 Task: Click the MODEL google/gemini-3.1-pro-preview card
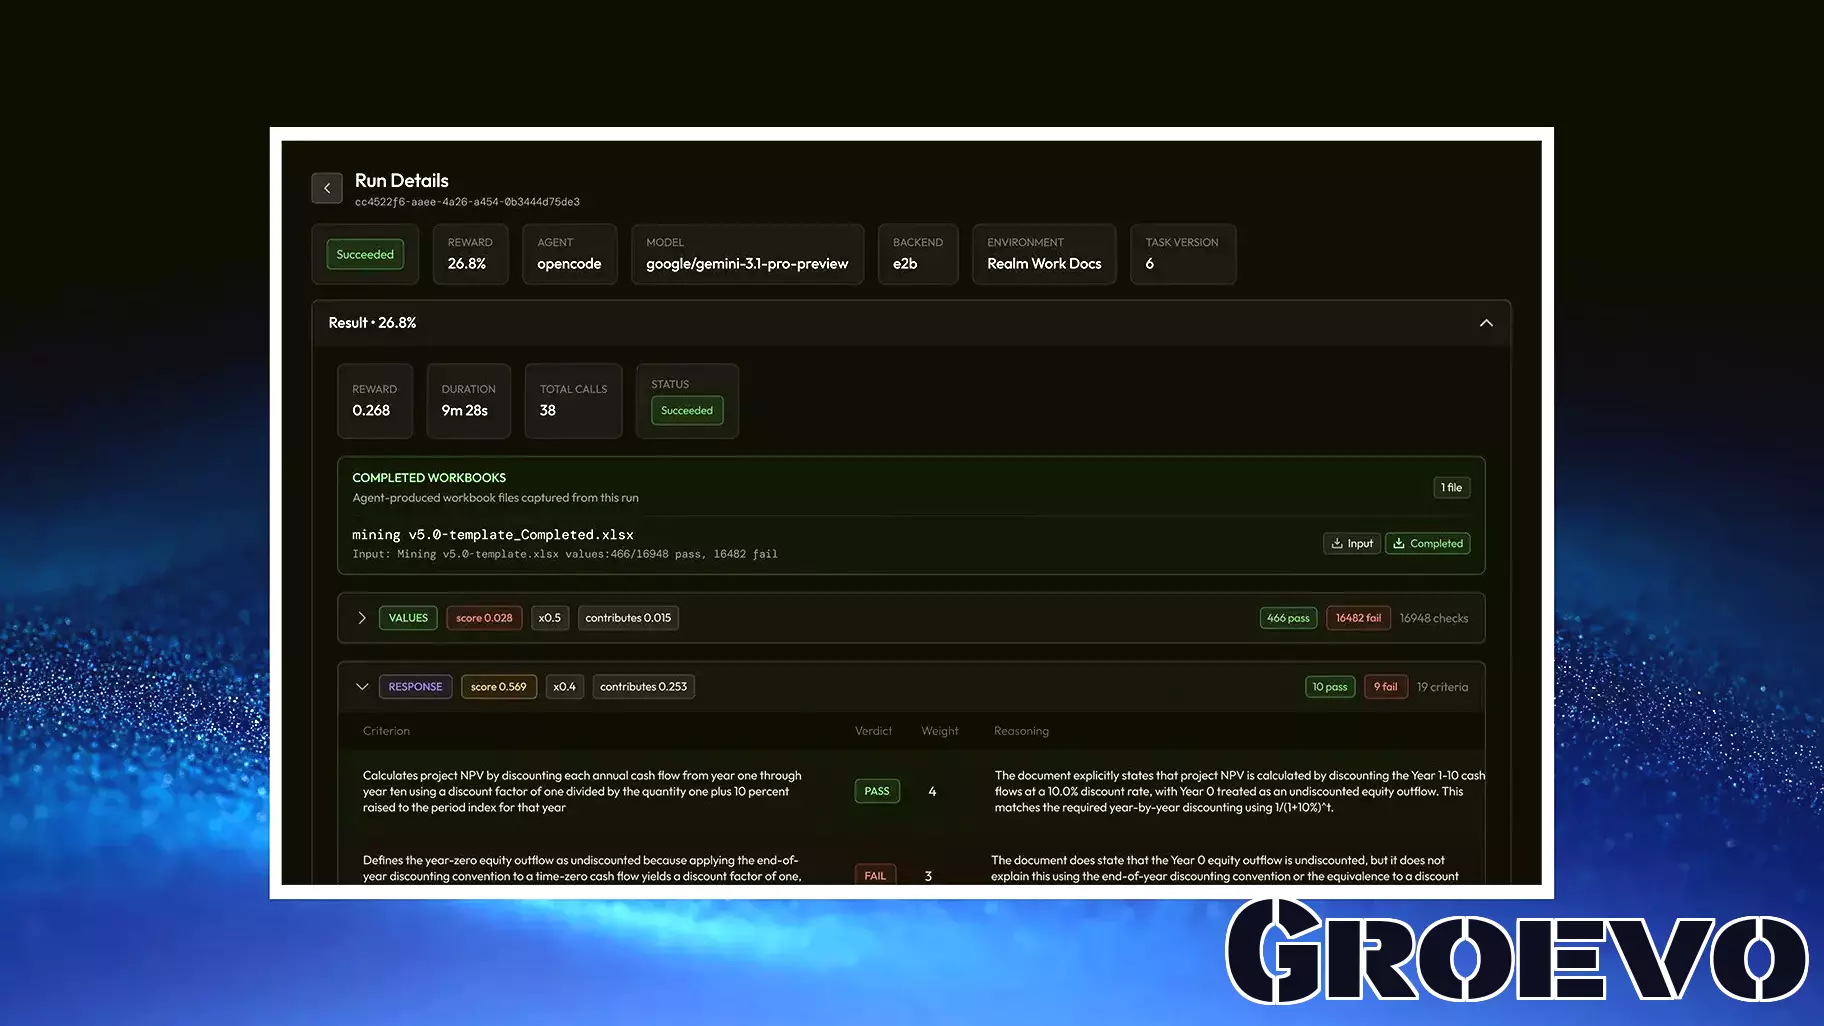(x=747, y=254)
